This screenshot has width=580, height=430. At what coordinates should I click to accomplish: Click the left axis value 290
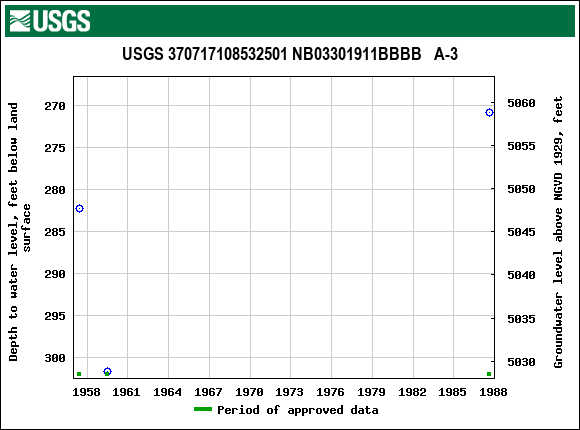(55, 274)
